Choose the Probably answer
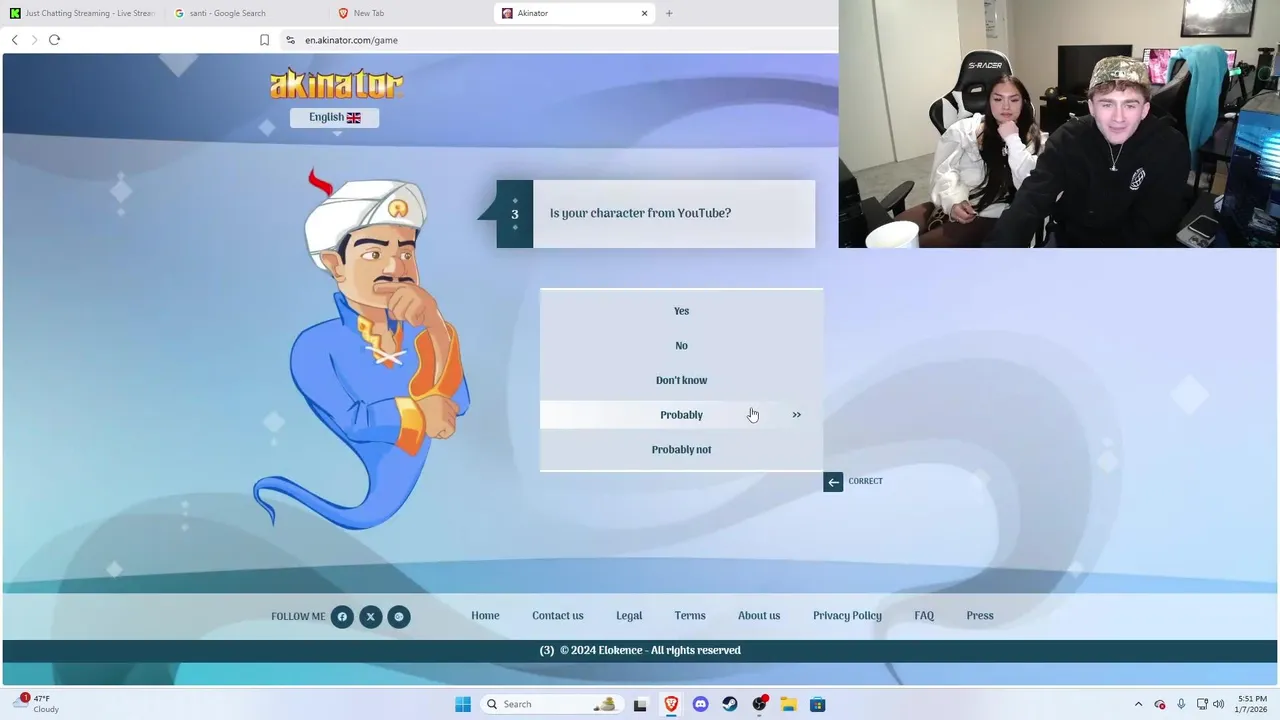Image resolution: width=1280 pixels, height=720 pixels. coord(681,415)
